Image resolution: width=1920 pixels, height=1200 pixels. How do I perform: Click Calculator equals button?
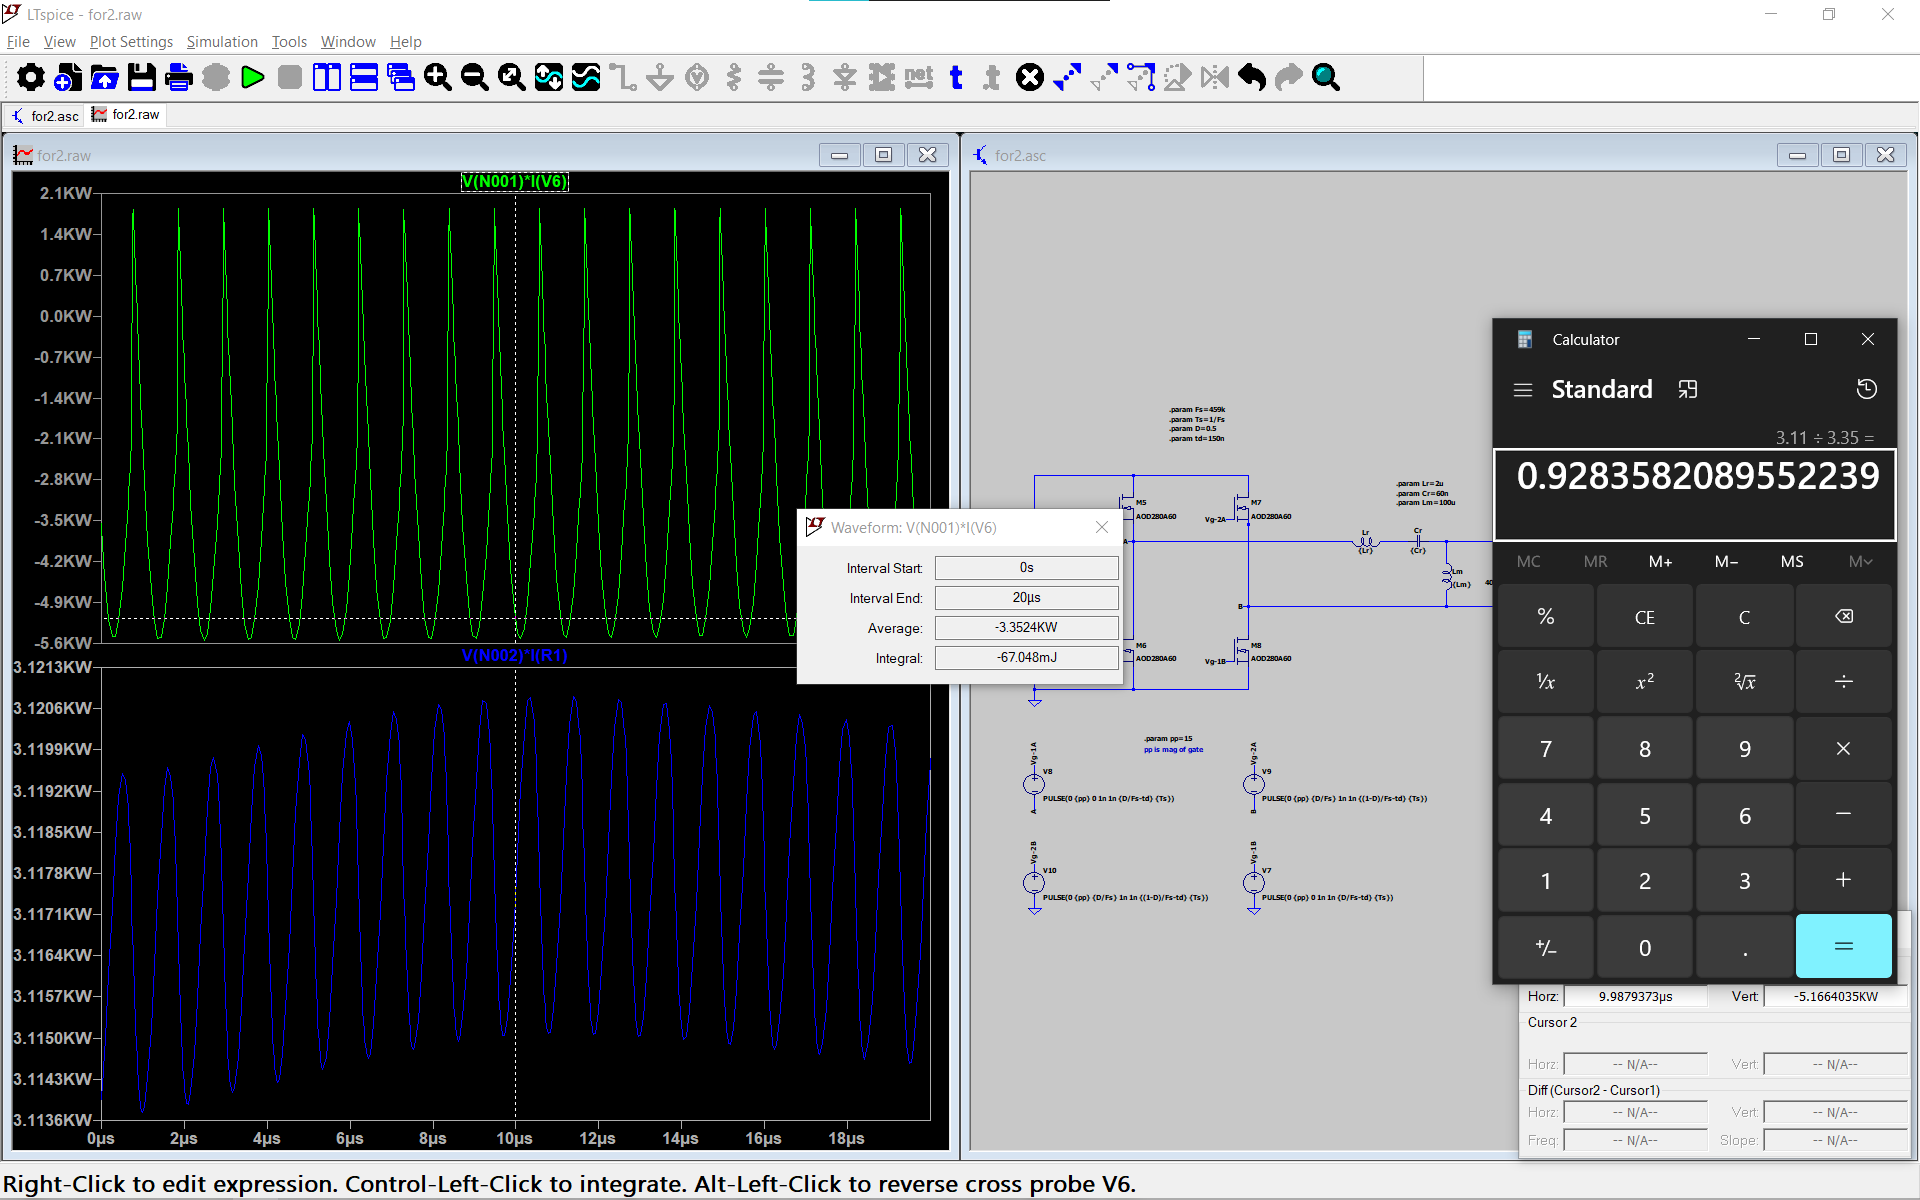1843,946
